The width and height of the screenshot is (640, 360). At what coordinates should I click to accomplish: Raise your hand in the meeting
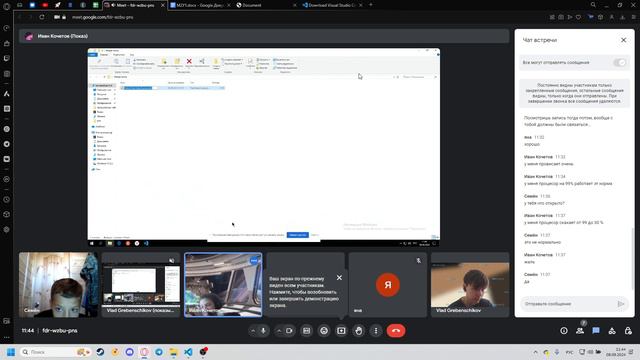point(358,331)
